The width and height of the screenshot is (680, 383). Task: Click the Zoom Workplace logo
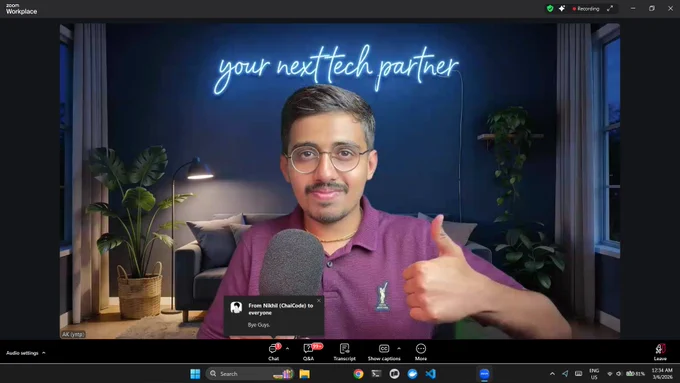(x=21, y=9)
